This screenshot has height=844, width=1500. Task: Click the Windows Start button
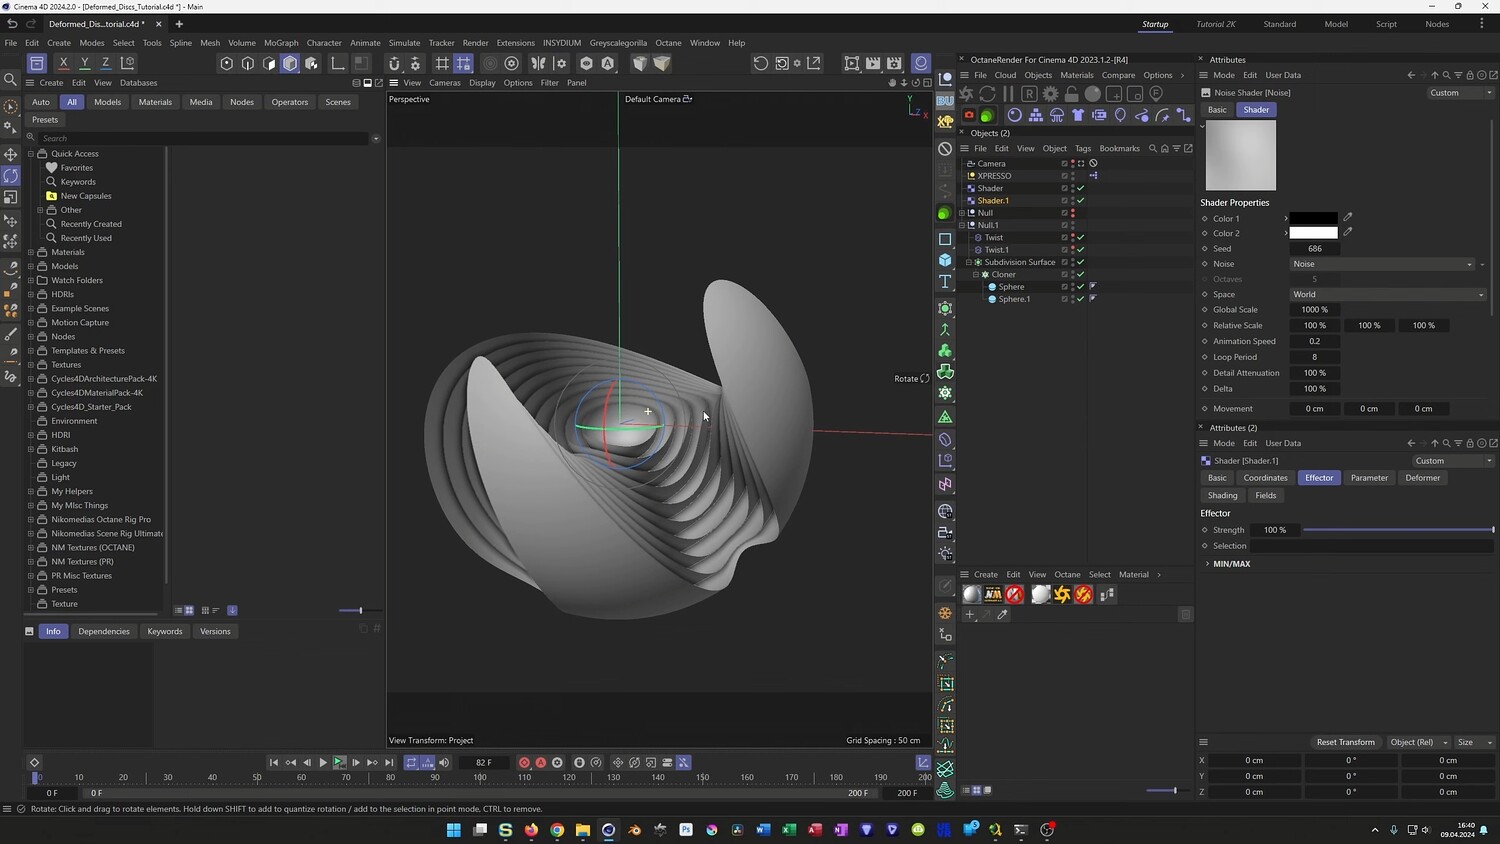(453, 830)
